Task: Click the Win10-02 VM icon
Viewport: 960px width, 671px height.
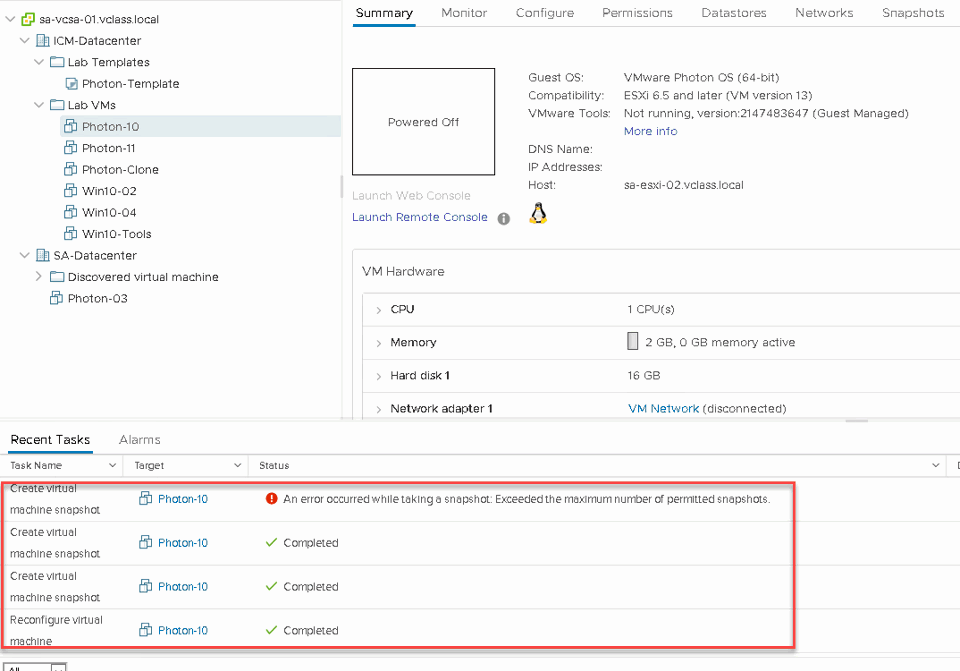Action: (71, 190)
